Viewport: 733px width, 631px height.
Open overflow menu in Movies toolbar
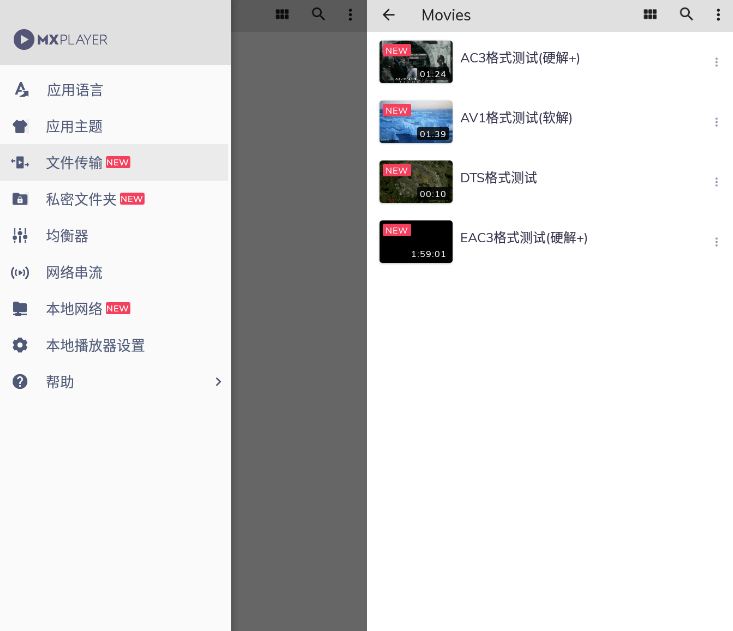pyautogui.click(x=718, y=15)
